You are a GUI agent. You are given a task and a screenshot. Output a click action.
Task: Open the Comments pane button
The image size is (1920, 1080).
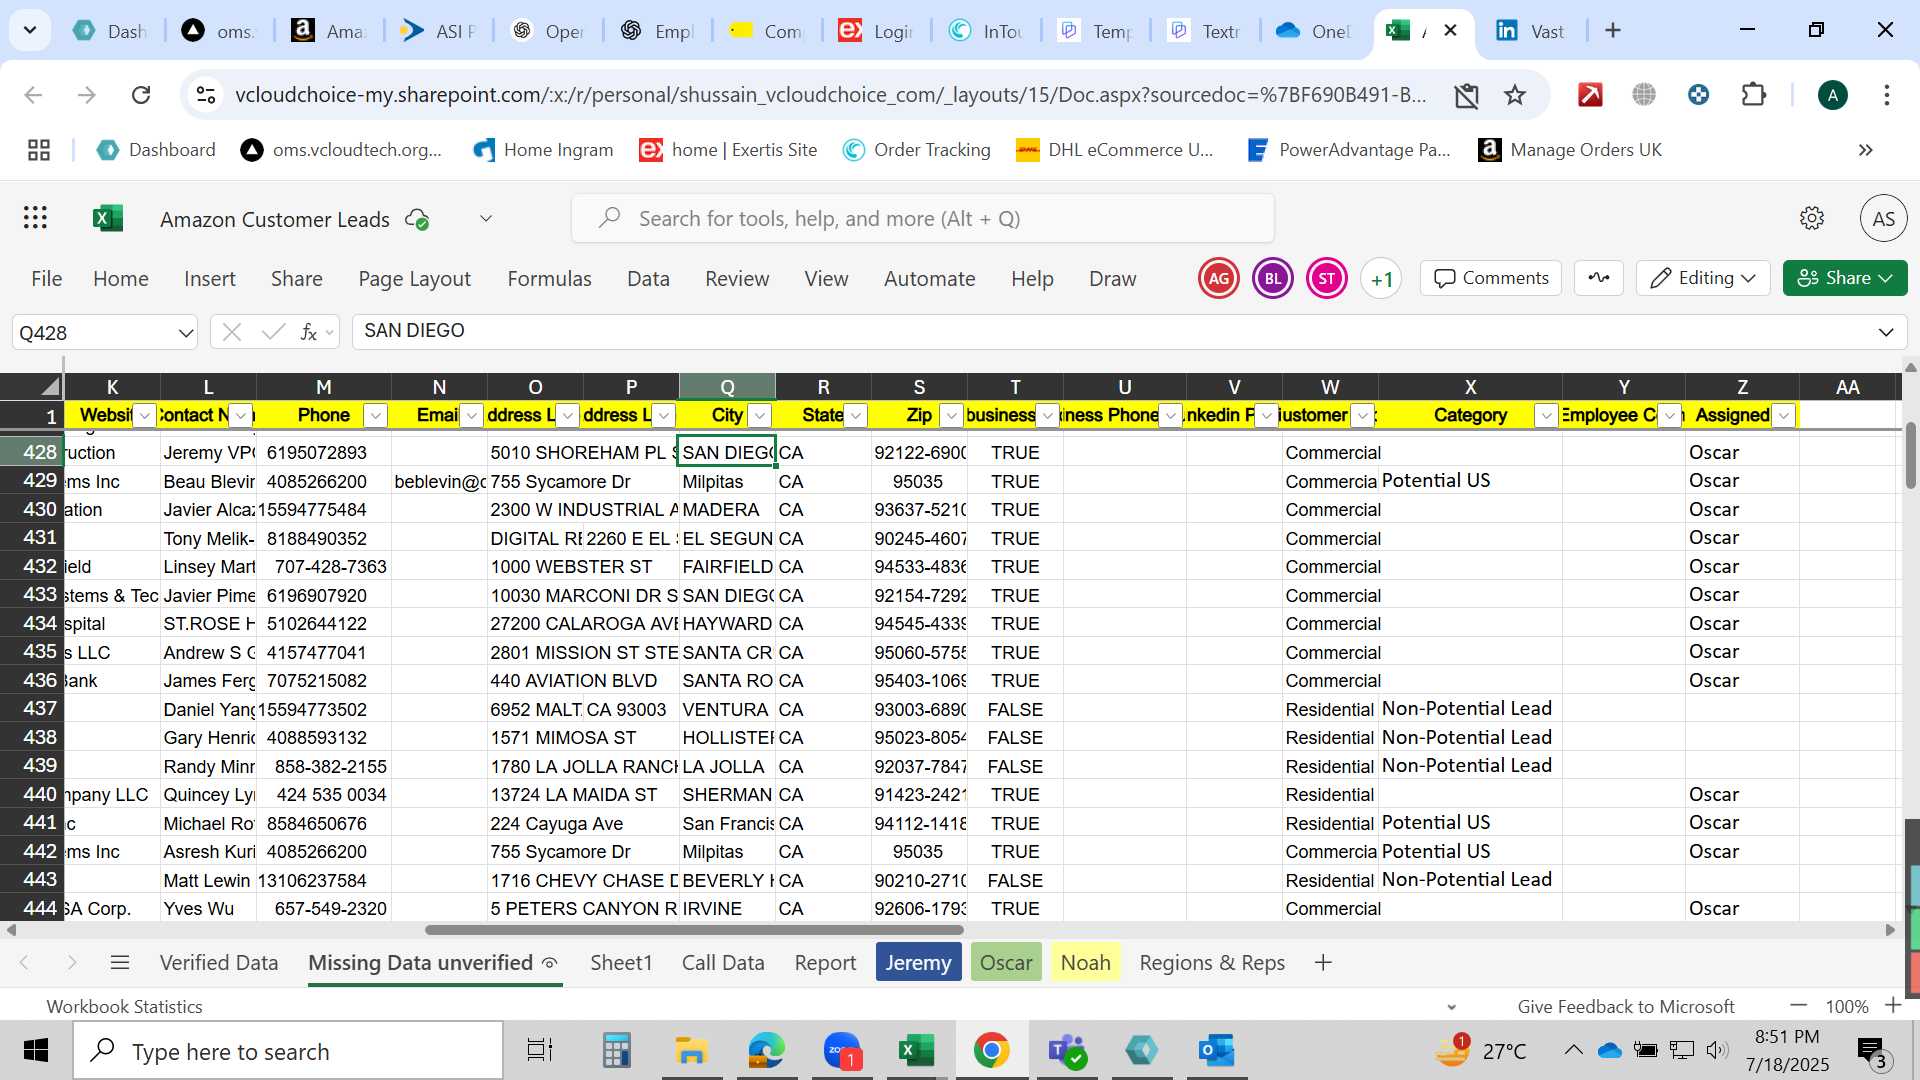point(1491,278)
